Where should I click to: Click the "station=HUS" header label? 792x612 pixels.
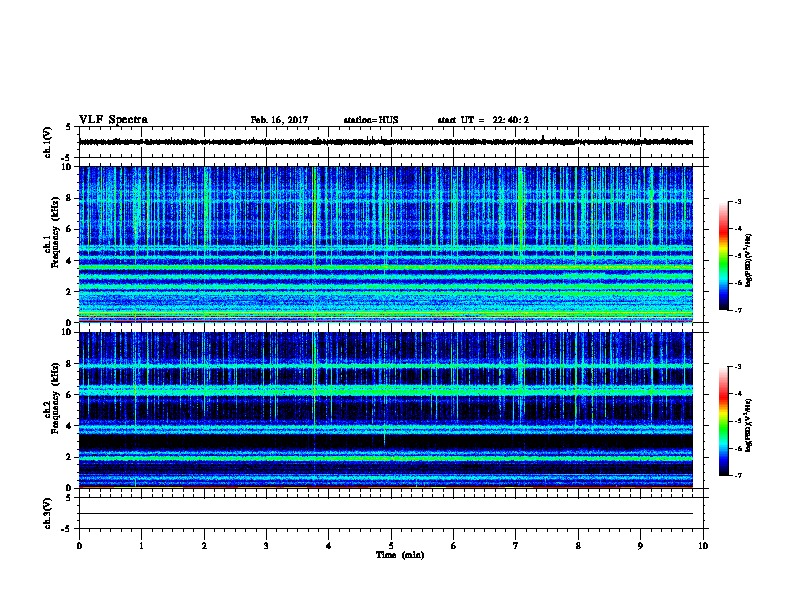(371, 120)
